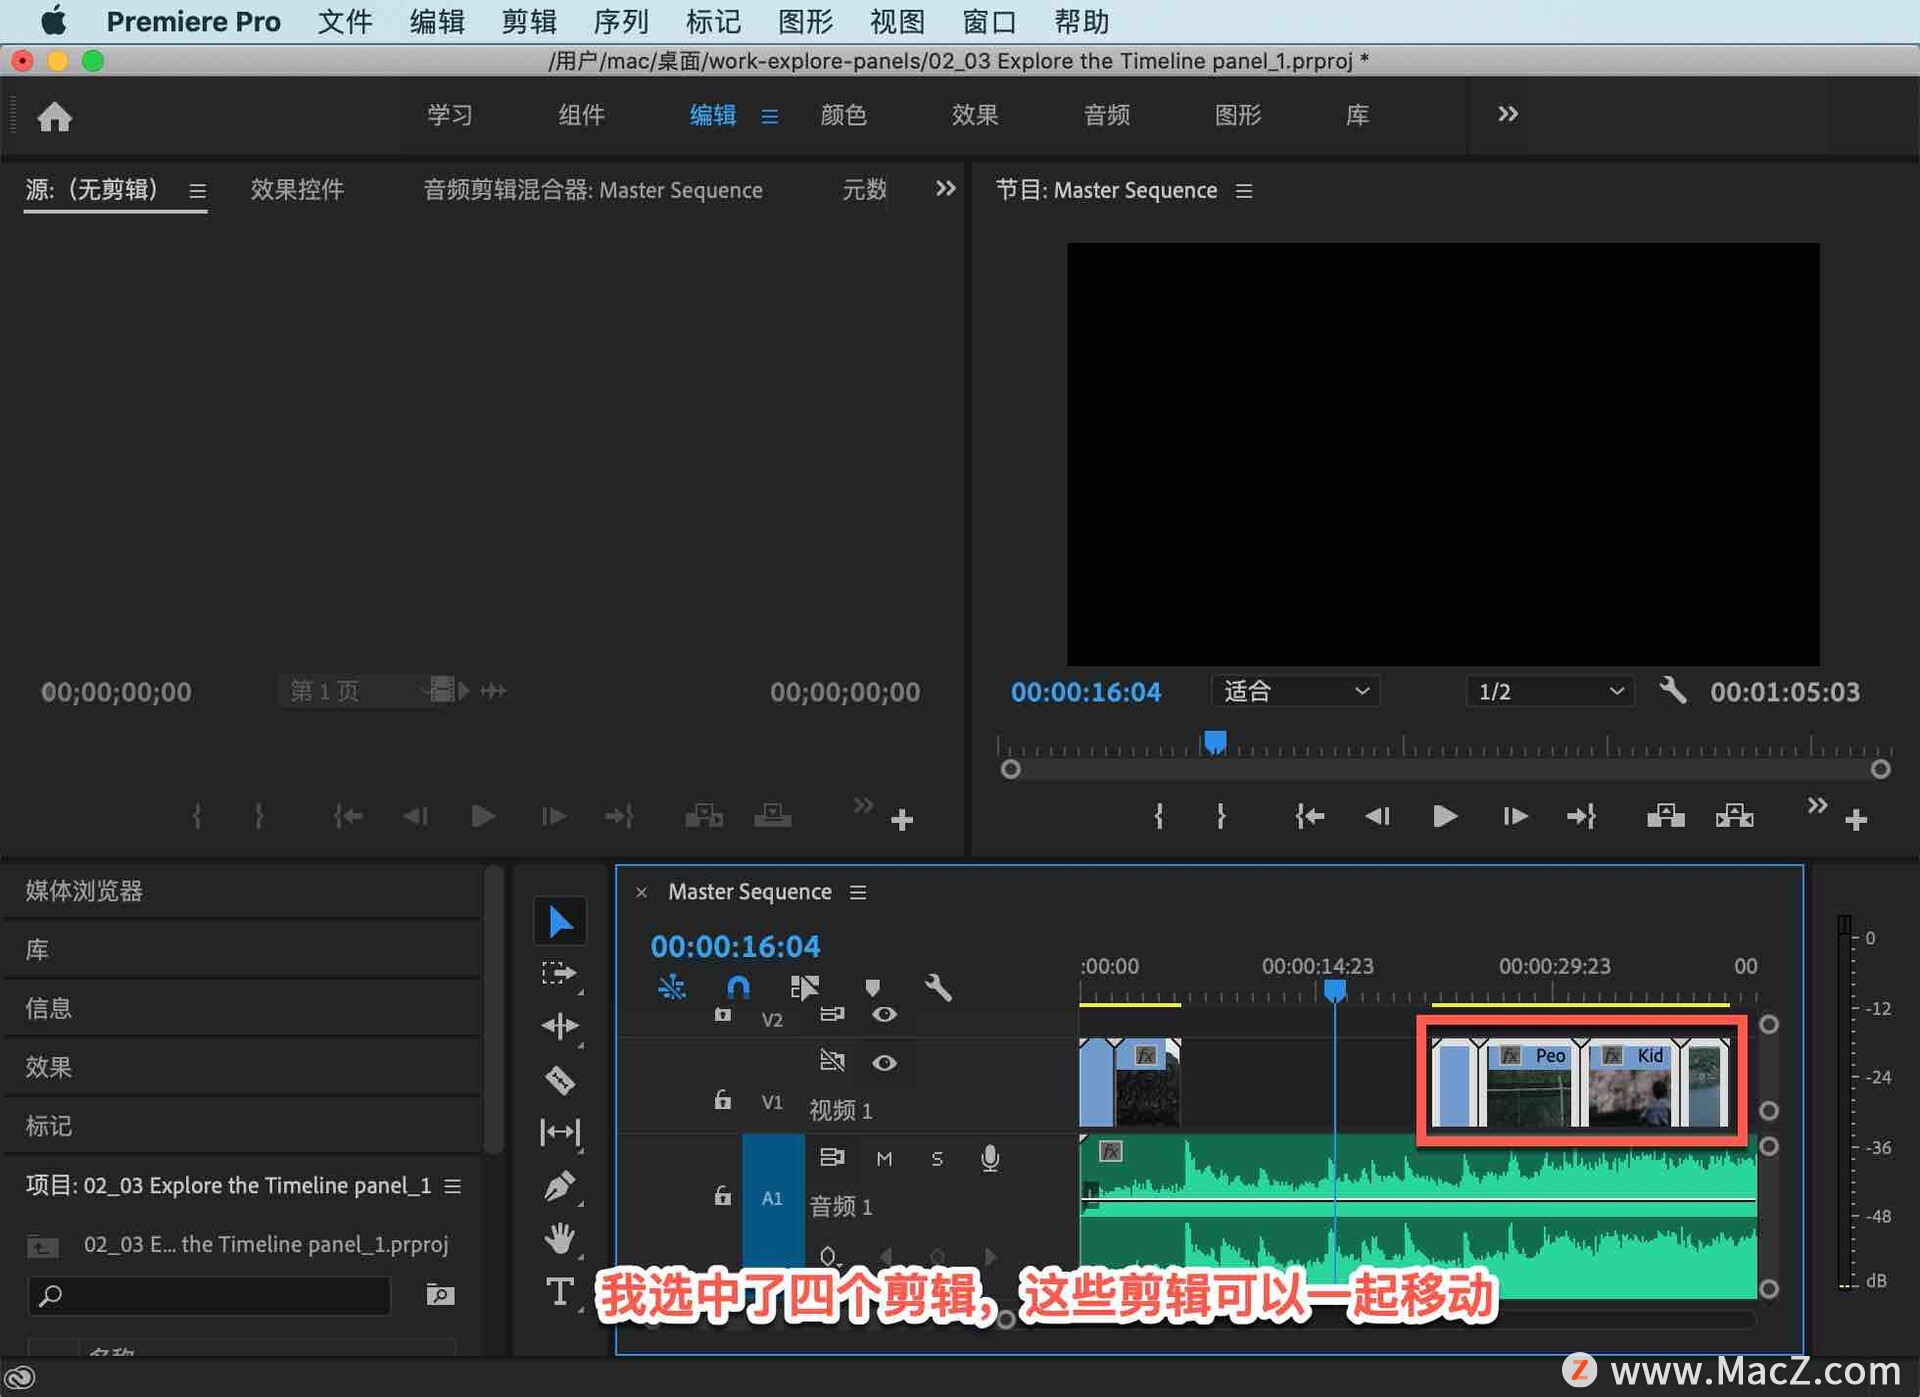Click the Extract button in Program monitor
This screenshot has width=1920, height=1397.
click(1734, 816)
